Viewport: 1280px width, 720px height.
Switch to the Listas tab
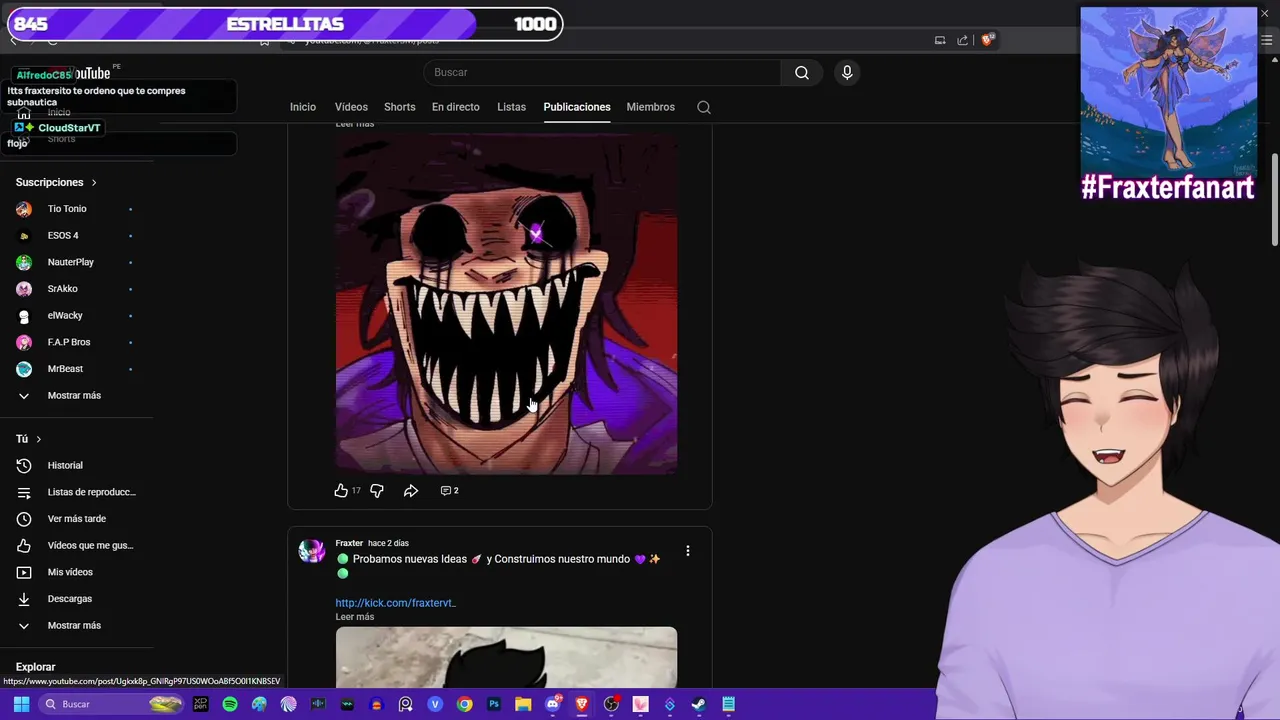[x=511, y=107]
